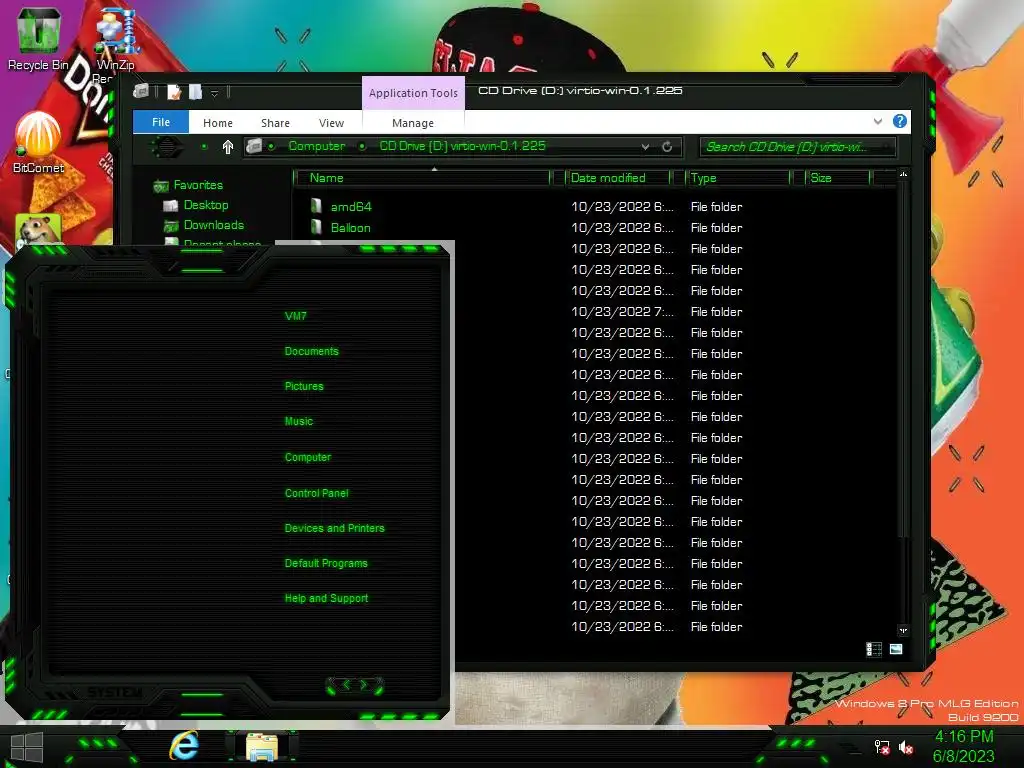Go up one level with Up arrow
Image resolution: width=1024 pixels, height=768 pixels.
[x=227, y=147]
